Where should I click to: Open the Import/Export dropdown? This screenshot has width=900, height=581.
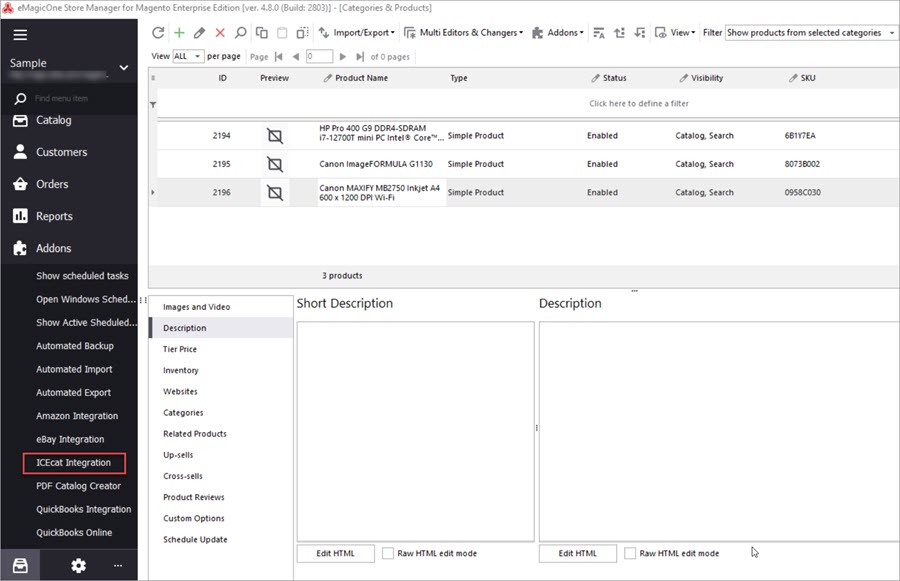(x=356, y=33)
